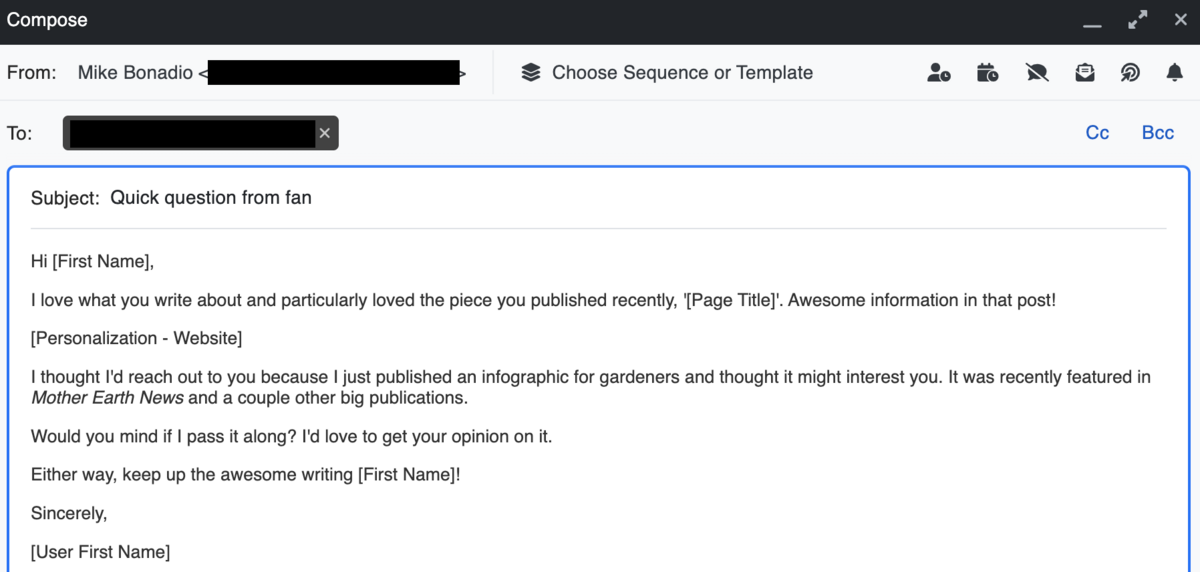Remove the recipient using its X
The width and height of the screenshot is (1200, 572).
pyautogui.click(x=324, y=133)
